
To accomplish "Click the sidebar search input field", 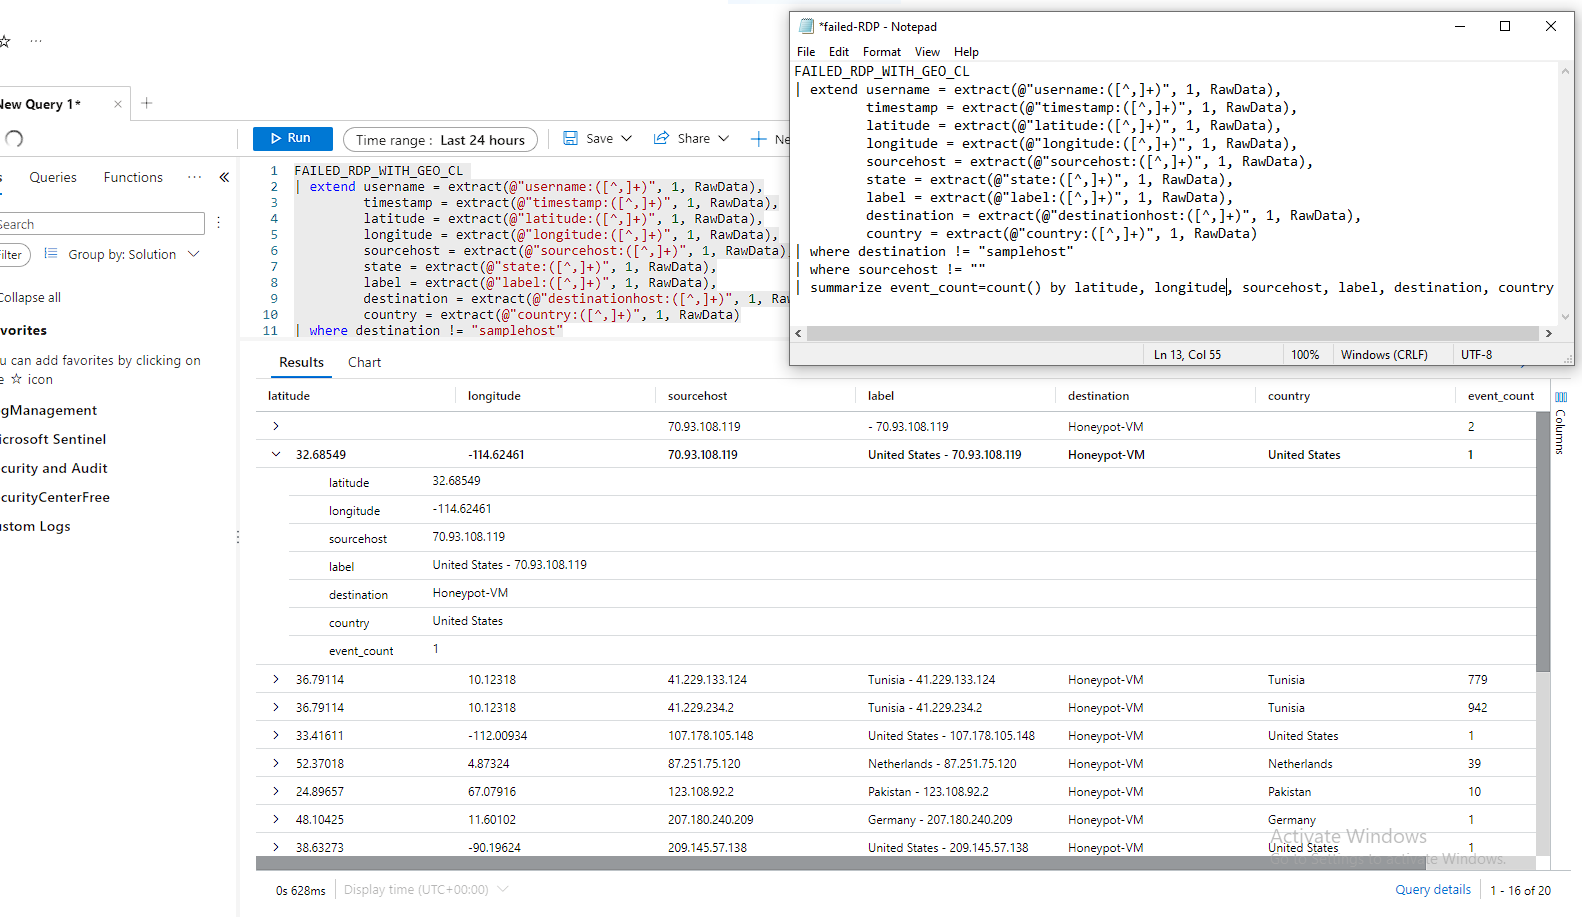I will 102,224.
